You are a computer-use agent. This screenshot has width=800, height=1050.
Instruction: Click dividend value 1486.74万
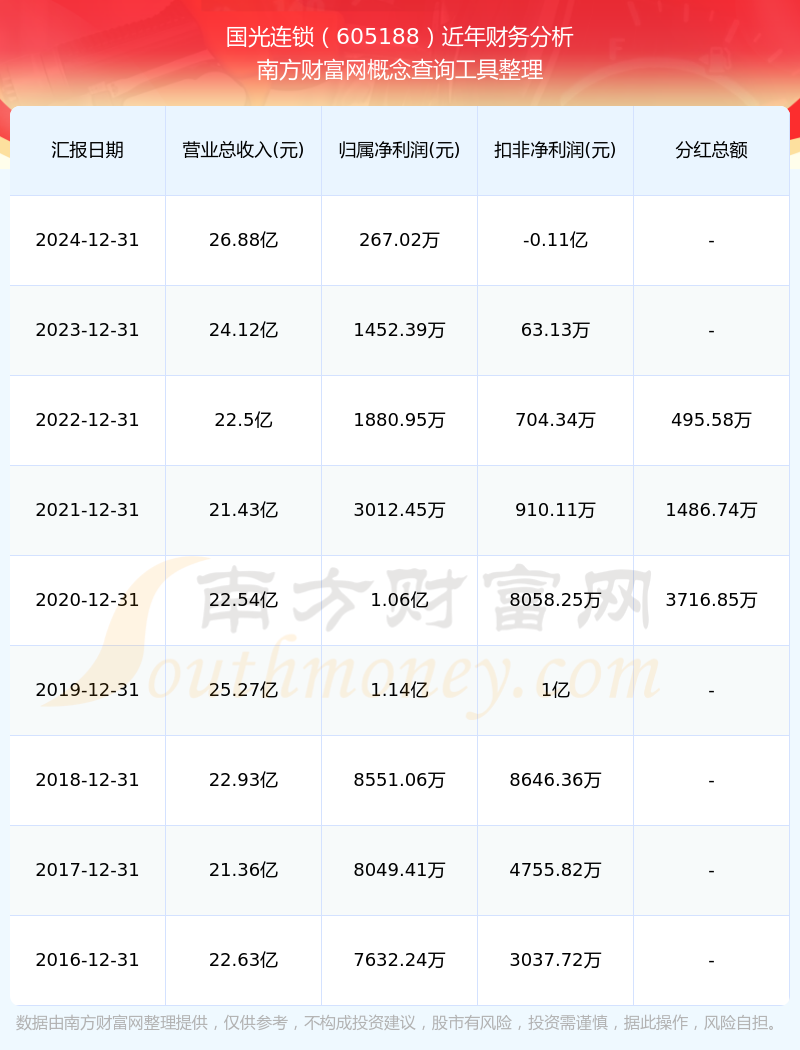pyautogui.click(x=712, y=510)
